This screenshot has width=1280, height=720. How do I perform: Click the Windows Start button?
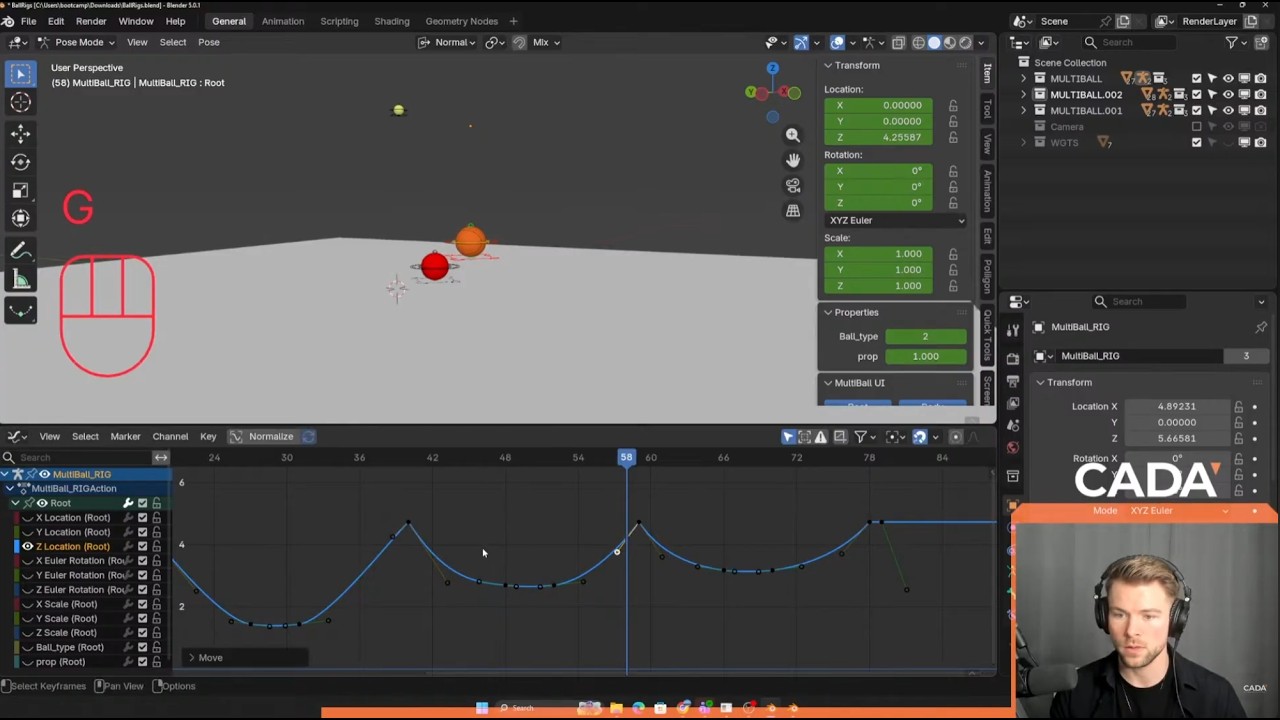coord(482,708)
